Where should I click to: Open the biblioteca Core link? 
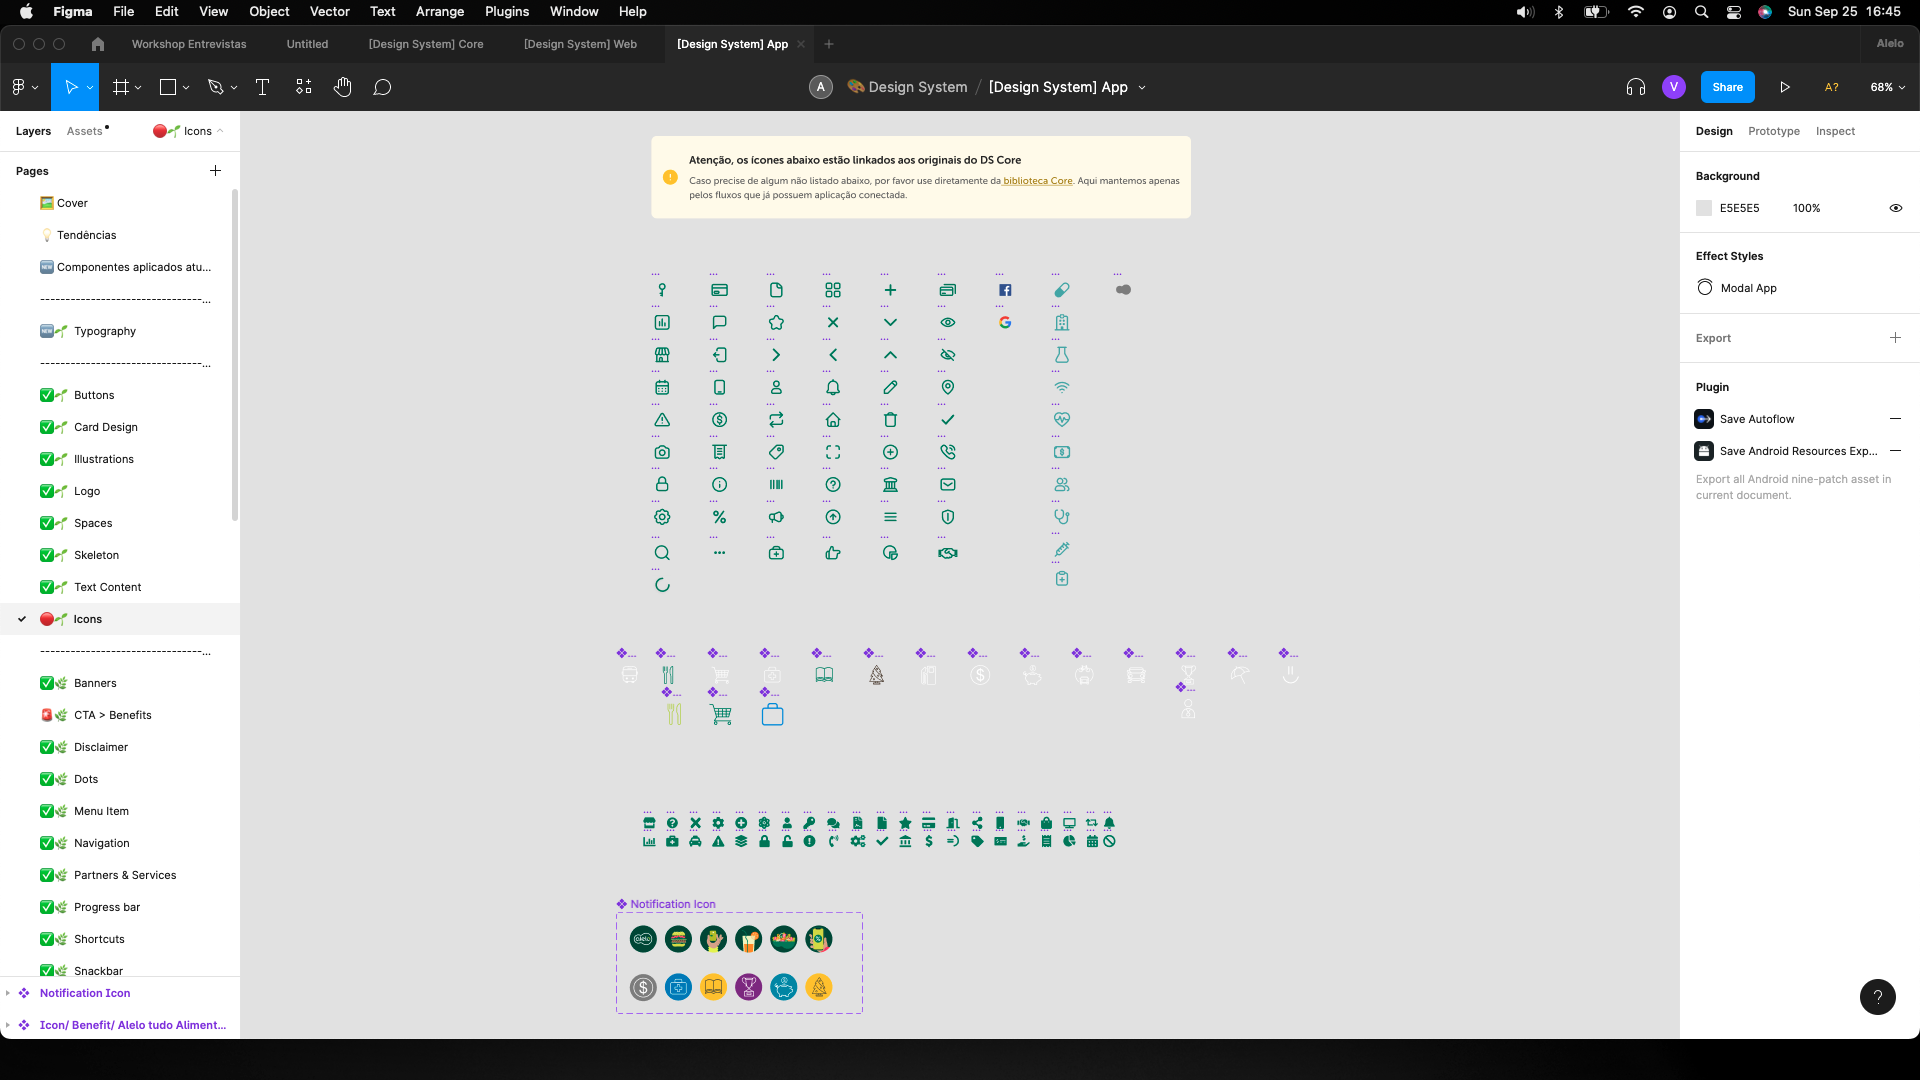1037,181
